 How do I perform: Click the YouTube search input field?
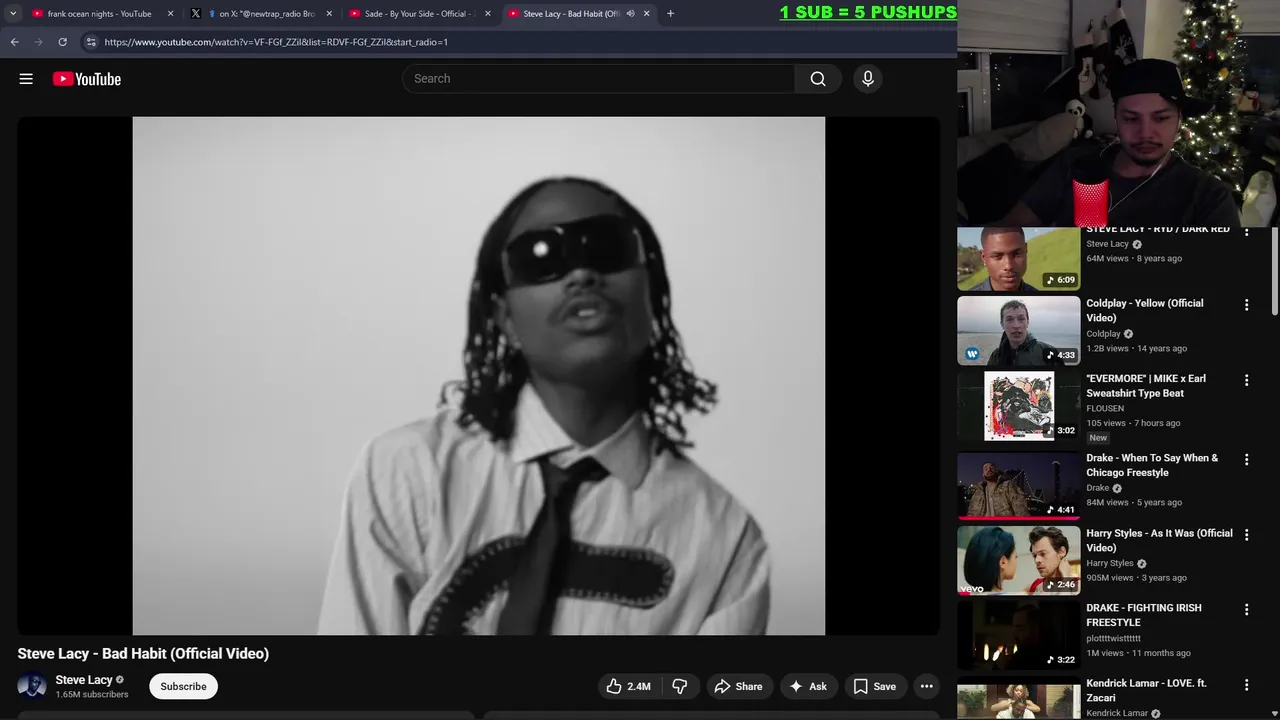click(598, 79)
